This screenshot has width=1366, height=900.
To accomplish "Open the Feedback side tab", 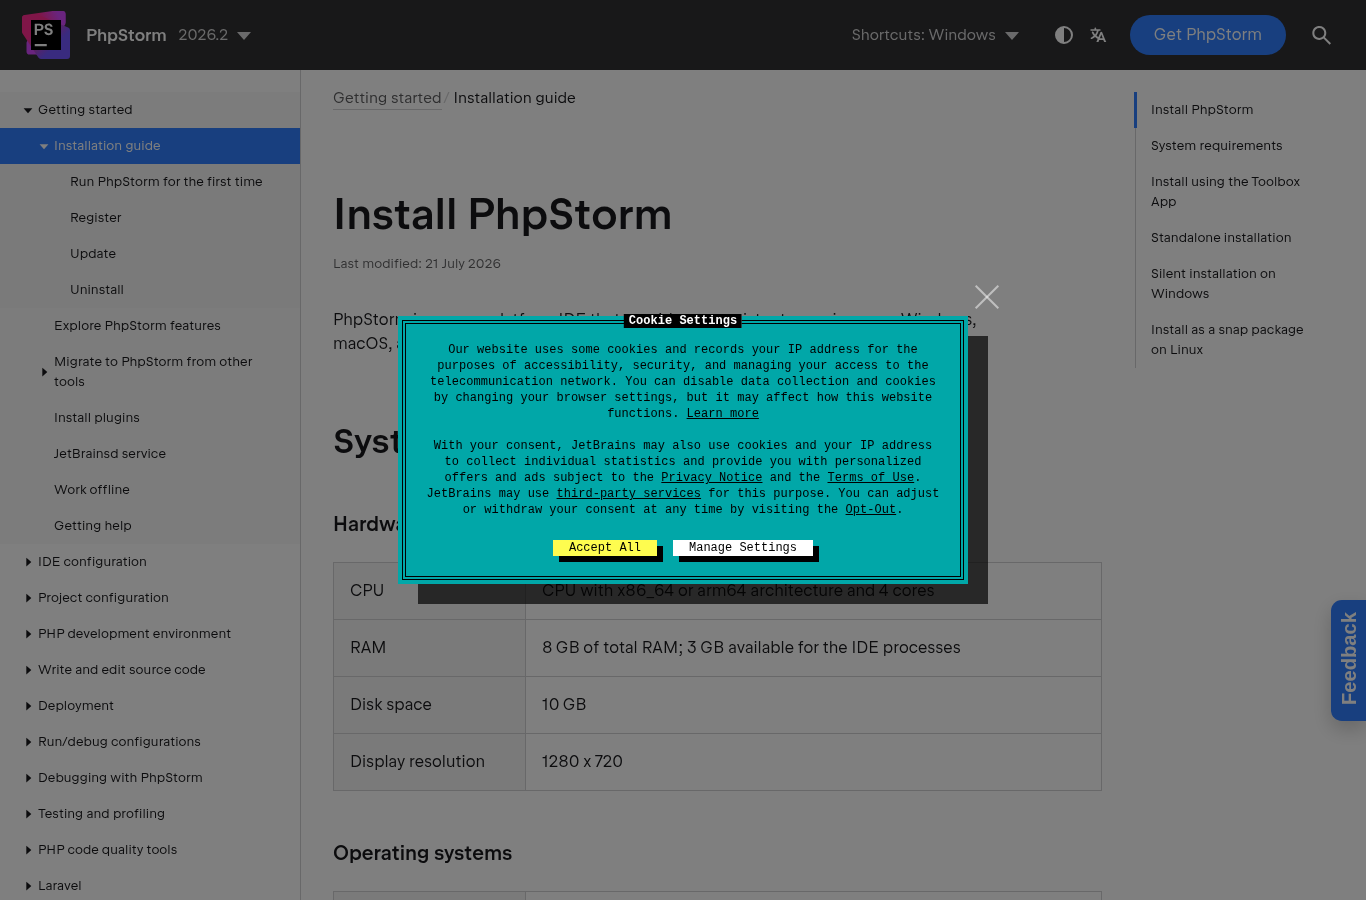I will point(1348,660).
